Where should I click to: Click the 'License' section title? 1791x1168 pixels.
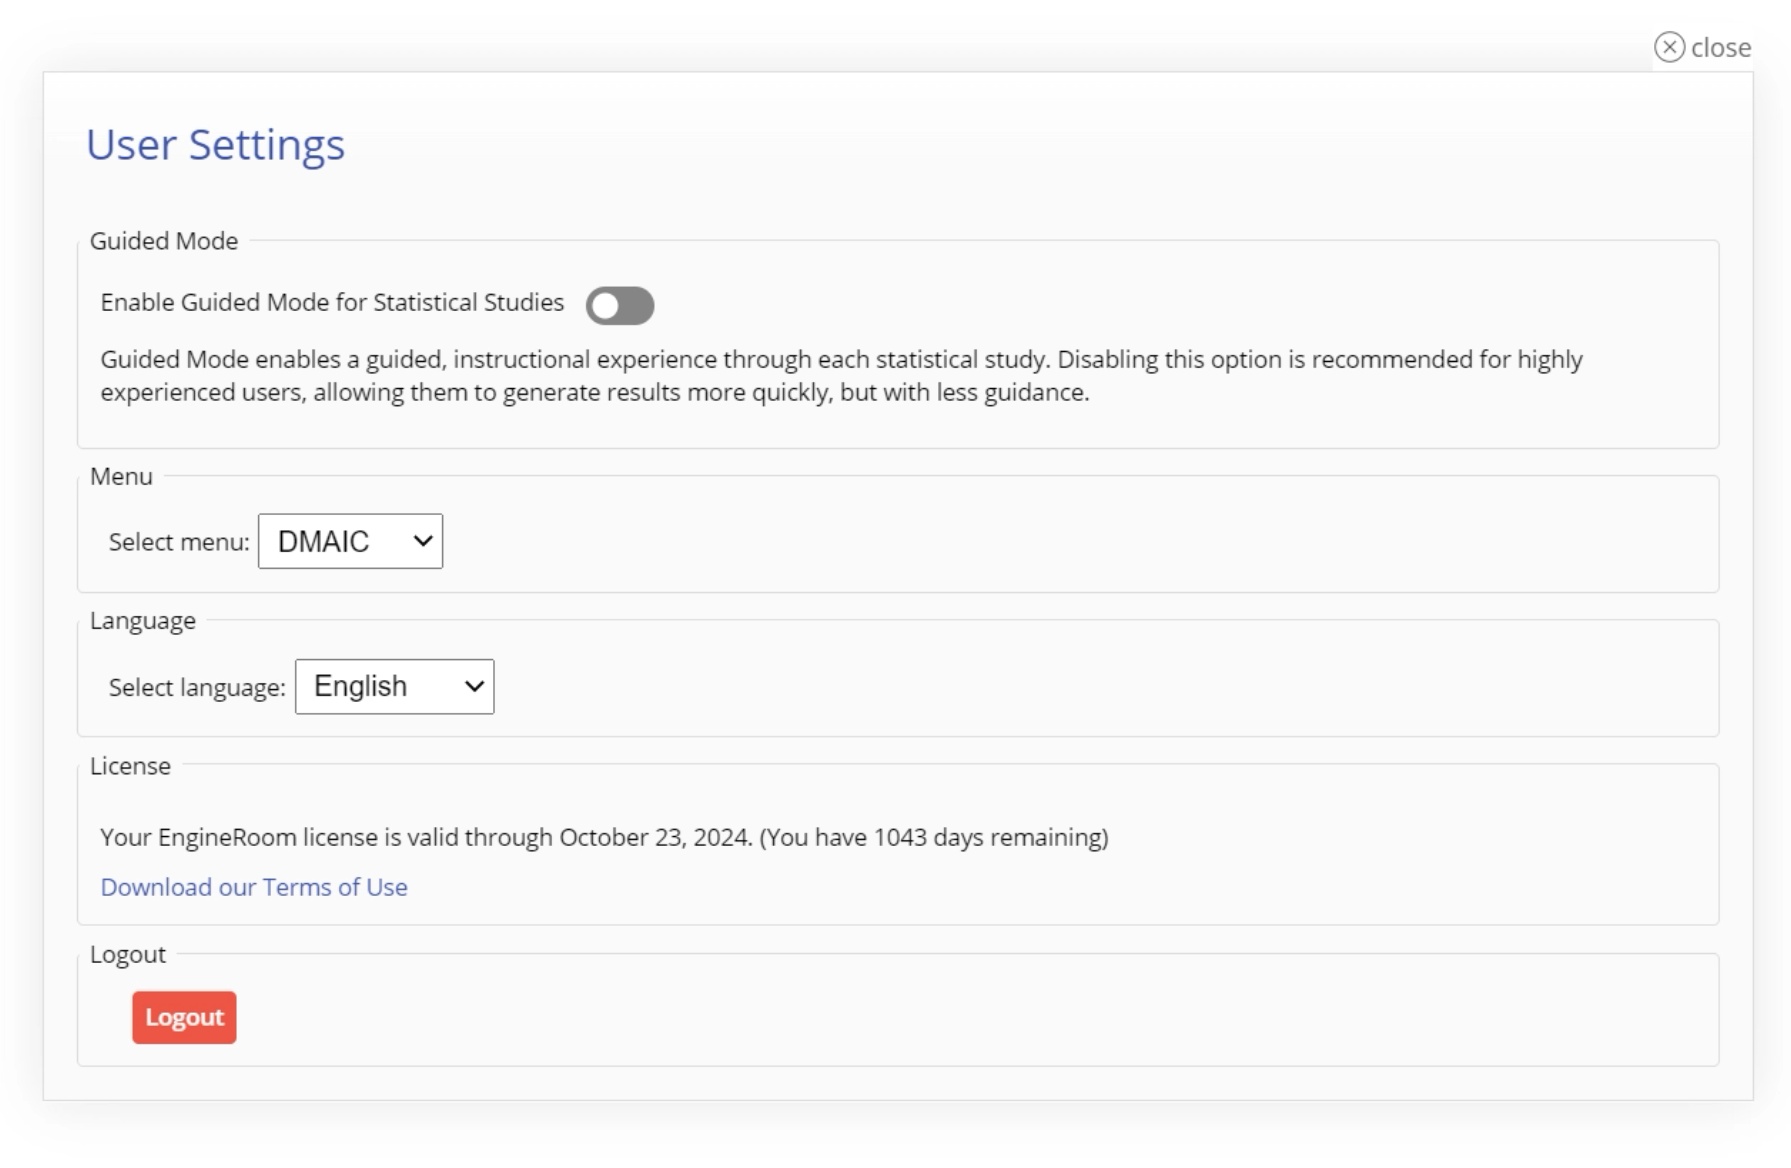130,766
